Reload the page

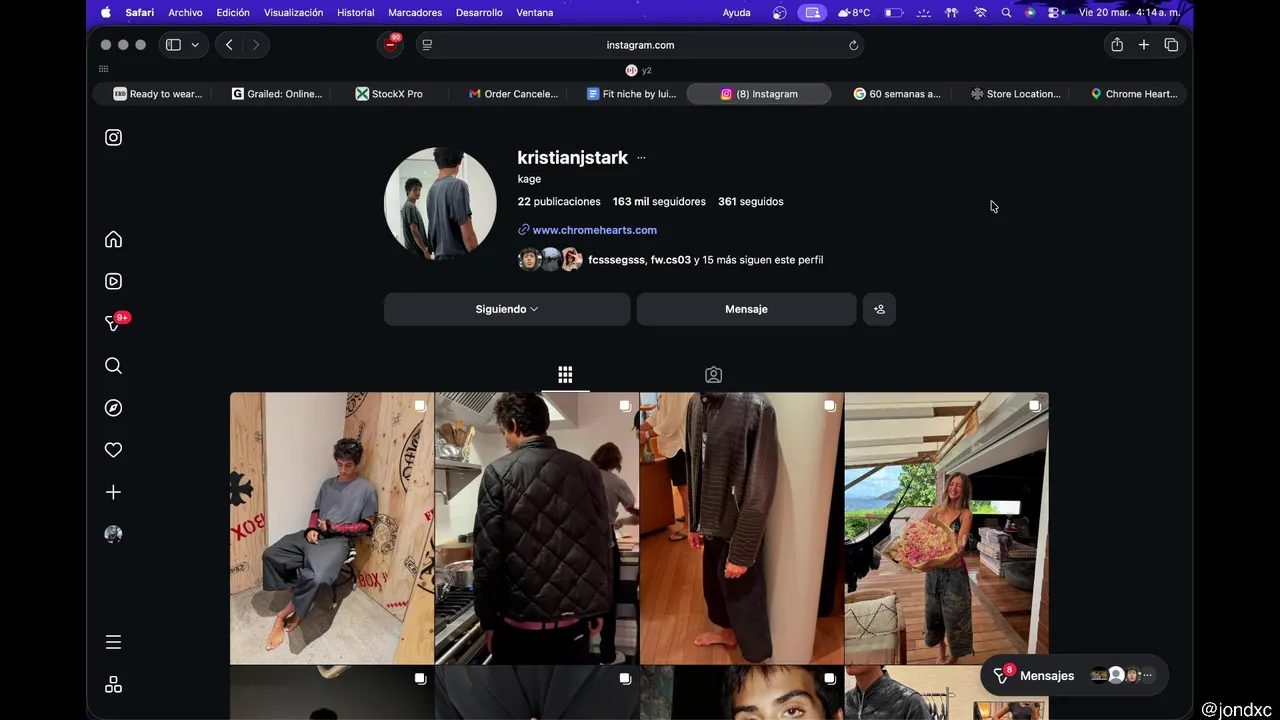[853, 45]
